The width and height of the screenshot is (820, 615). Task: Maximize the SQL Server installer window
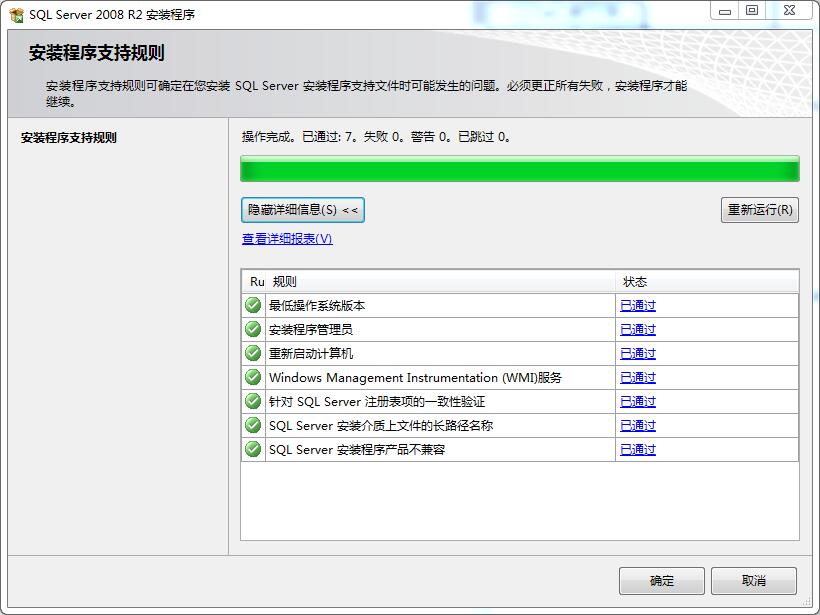pyautogui.click(x=752, y=11)
